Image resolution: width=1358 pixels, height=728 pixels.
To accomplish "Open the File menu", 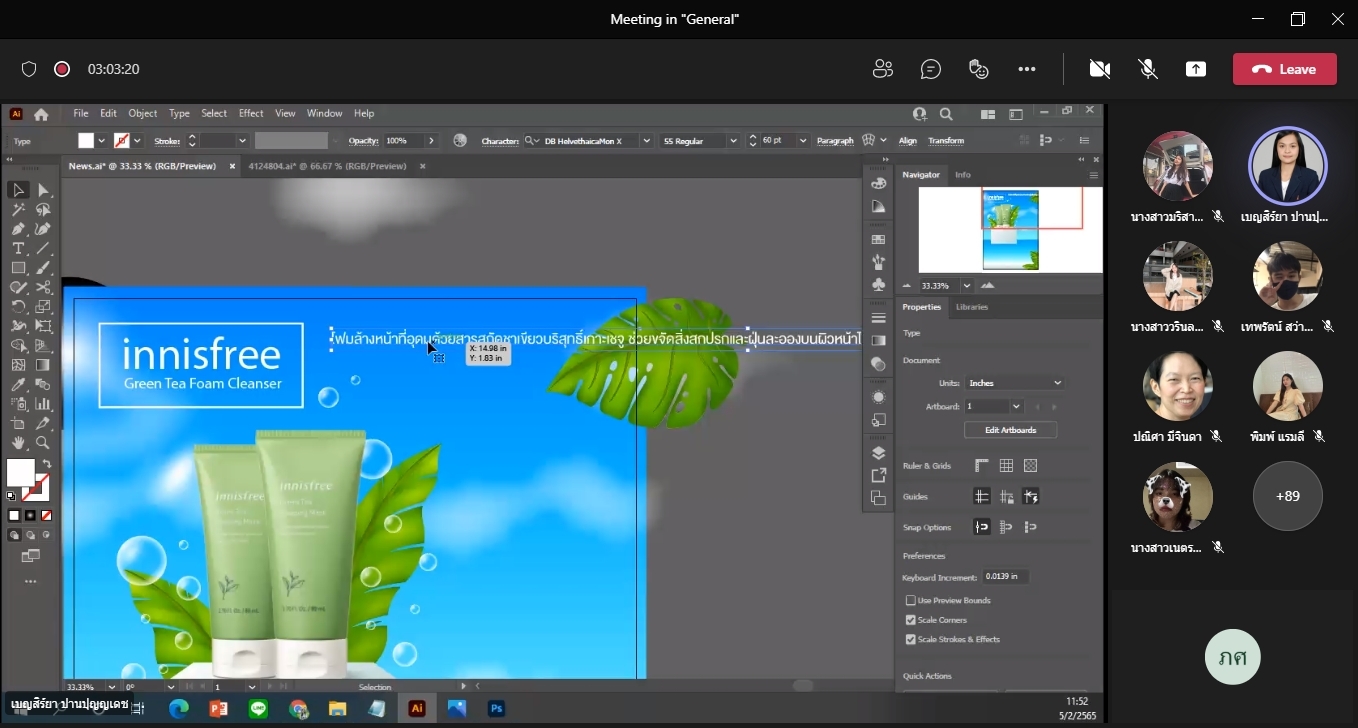I will [x=81, y=114].
